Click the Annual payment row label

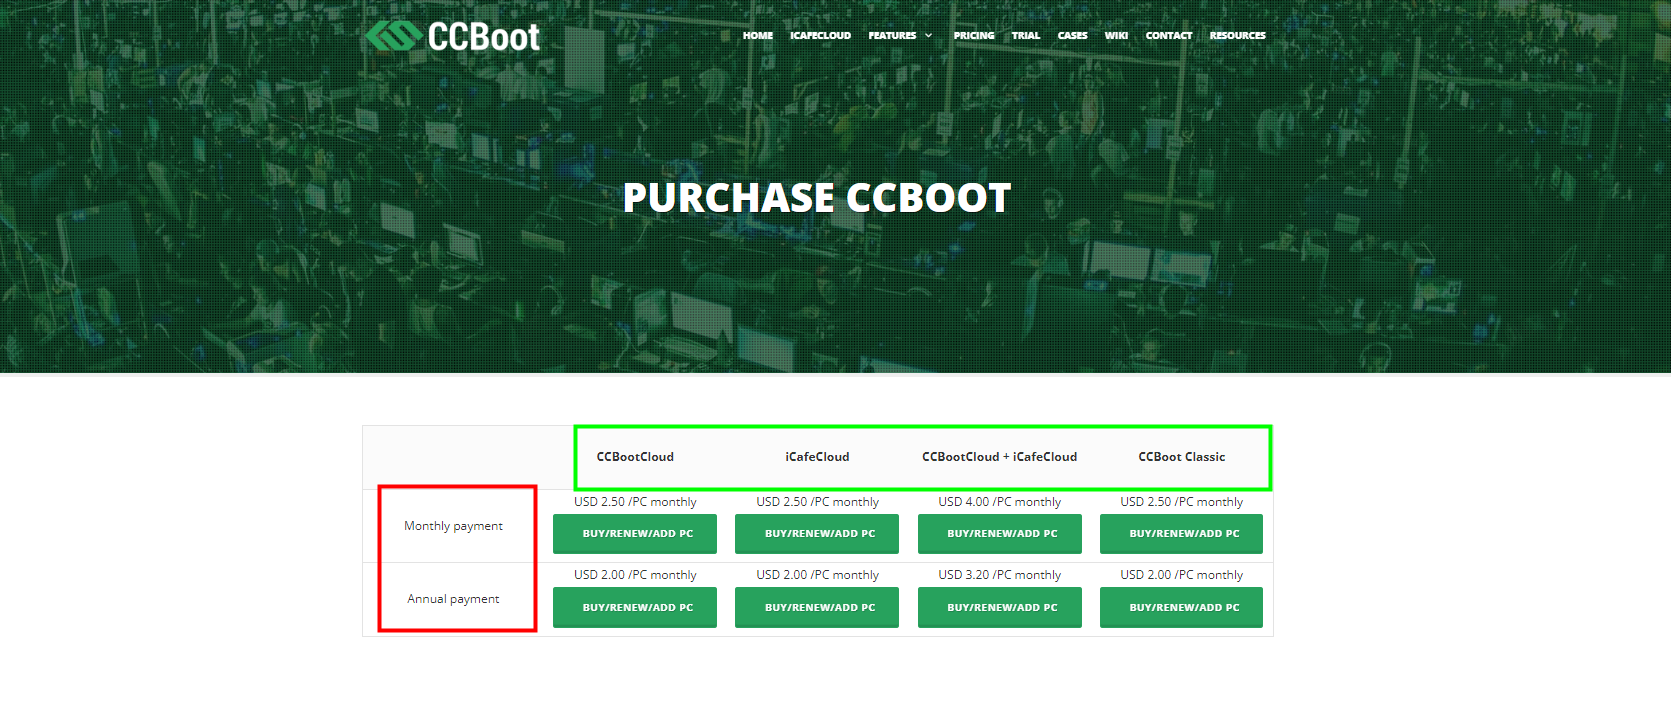[x=453, y=599]
